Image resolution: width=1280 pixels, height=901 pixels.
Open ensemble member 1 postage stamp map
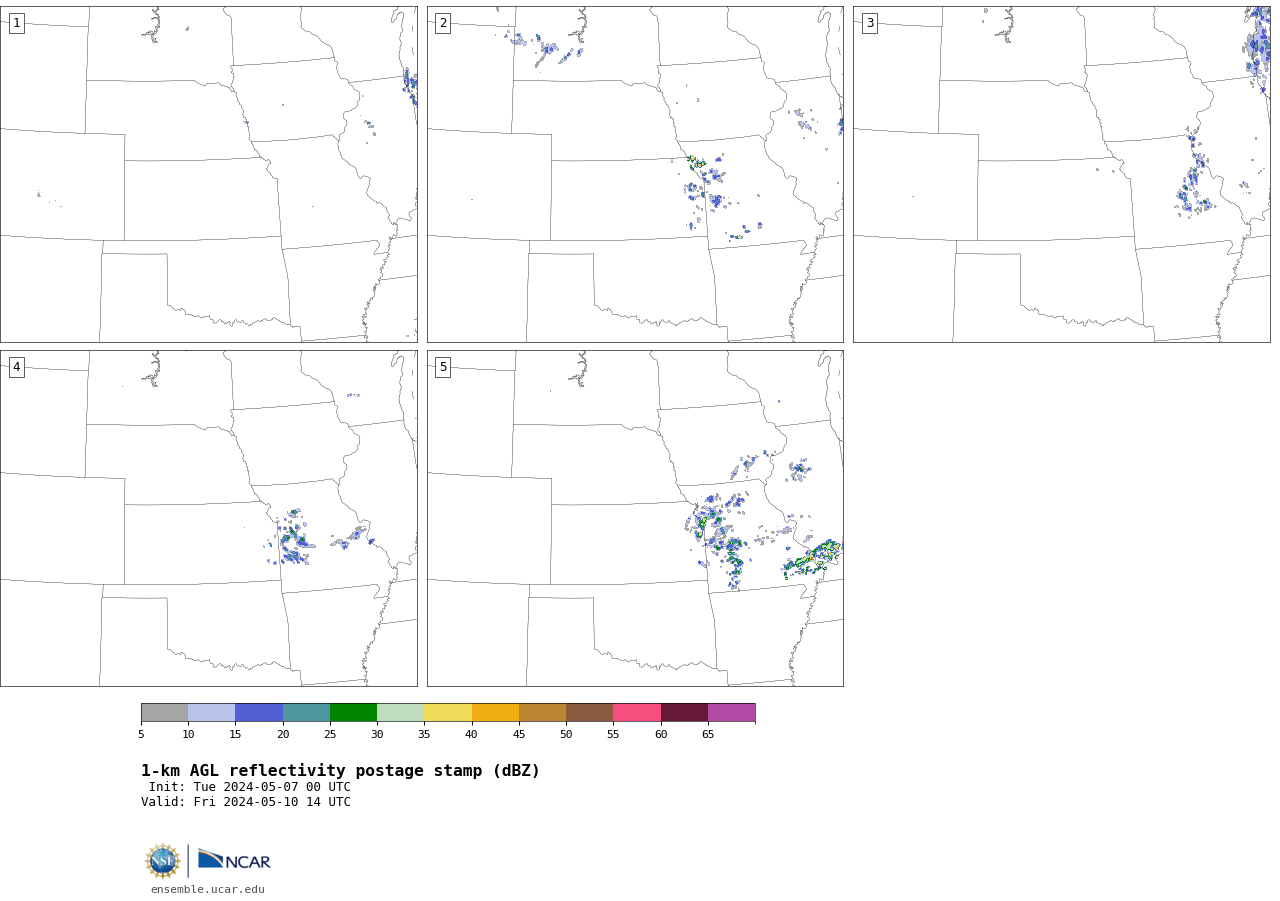[x=208, y=174]
